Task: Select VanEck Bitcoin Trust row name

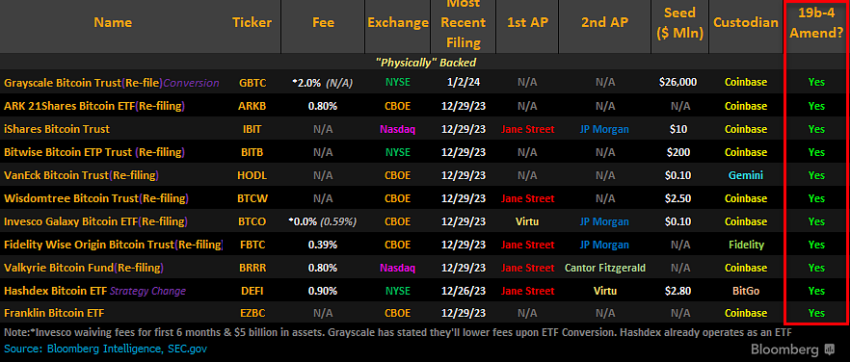Action: click(x=81, y=175)
